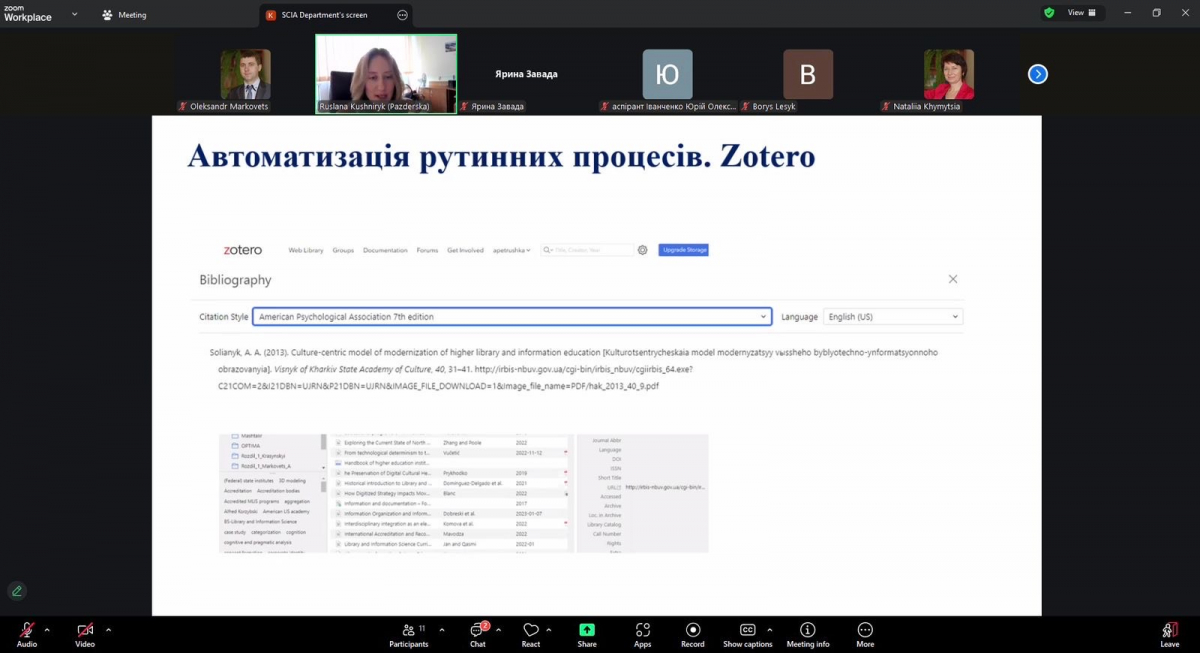
Task: Open the meeting Chat
Action: click(477, 633)
